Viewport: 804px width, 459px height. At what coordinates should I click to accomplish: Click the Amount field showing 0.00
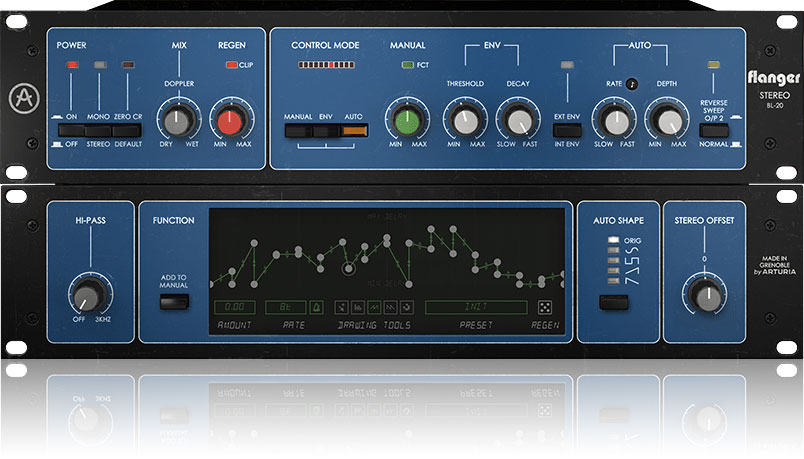click(234, 307)
